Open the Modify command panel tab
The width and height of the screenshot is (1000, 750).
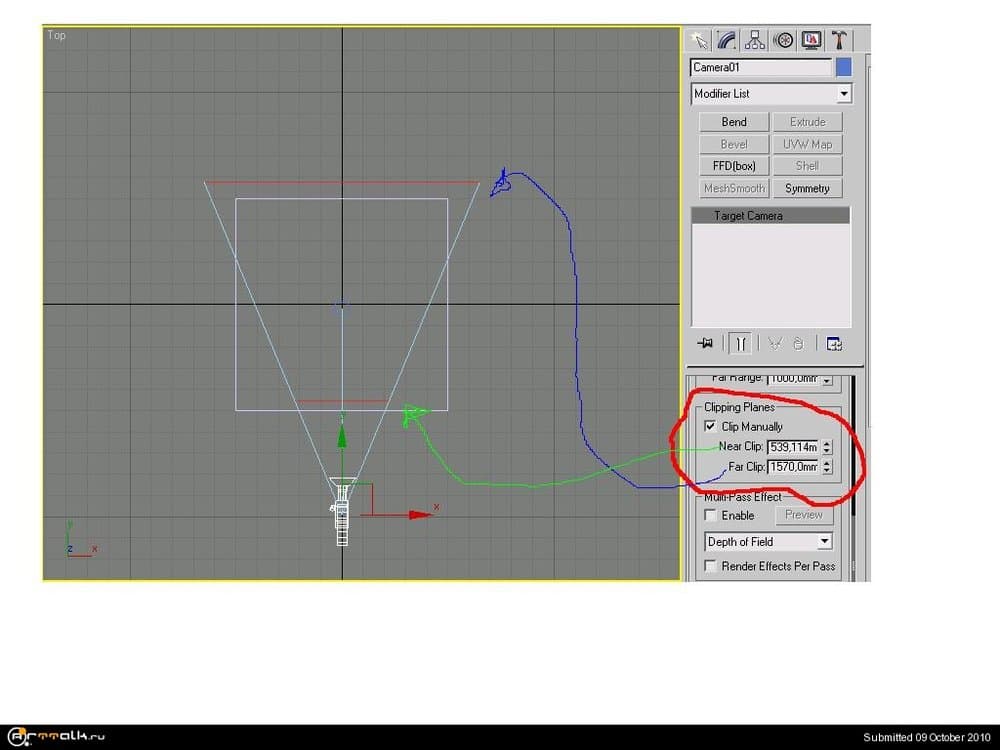click(x=727, y=40)
